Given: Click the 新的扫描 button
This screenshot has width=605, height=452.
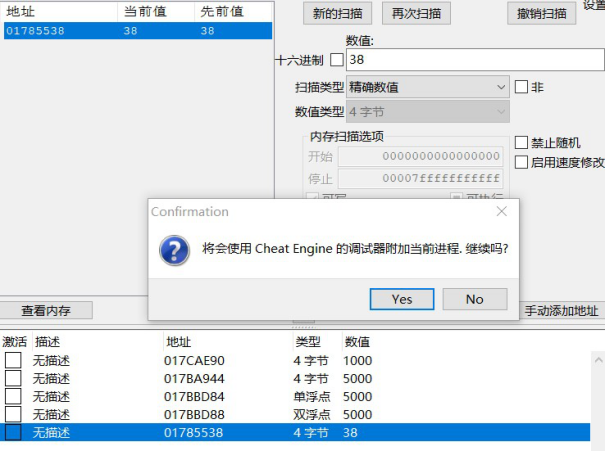Looking at the screenshot, I should [x=338, y=14].
